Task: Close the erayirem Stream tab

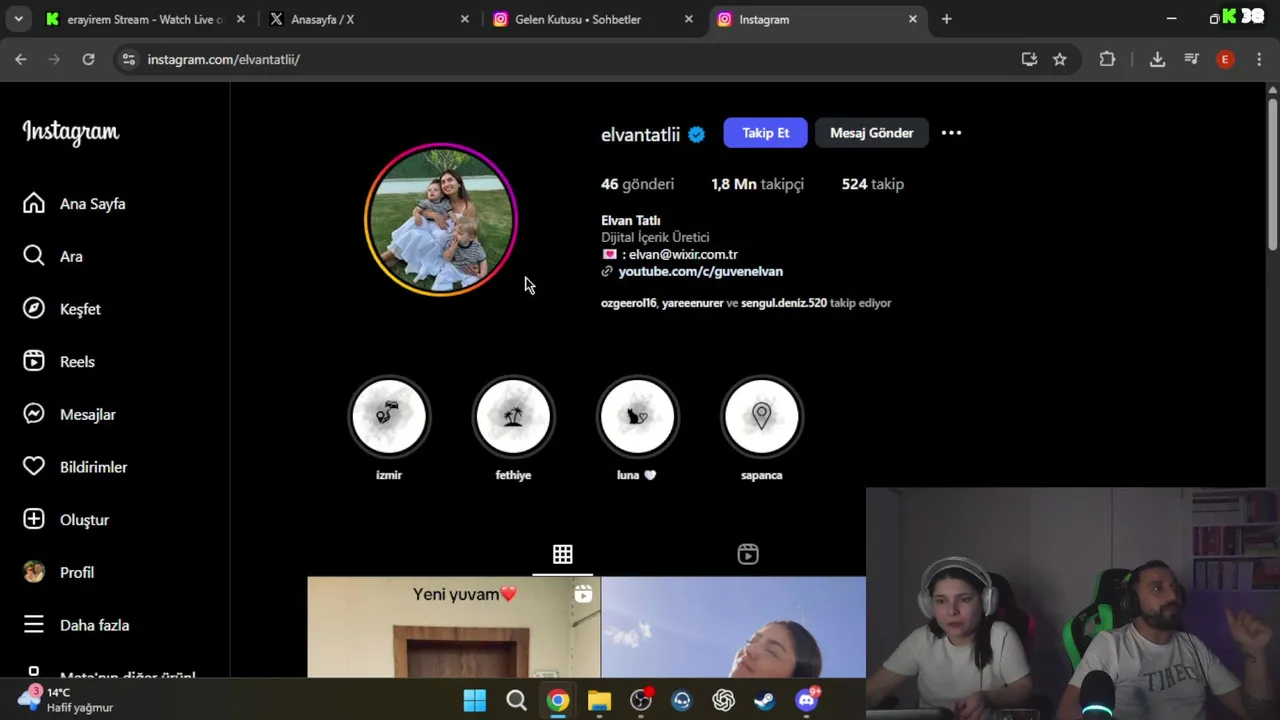Action: [240, 19]
